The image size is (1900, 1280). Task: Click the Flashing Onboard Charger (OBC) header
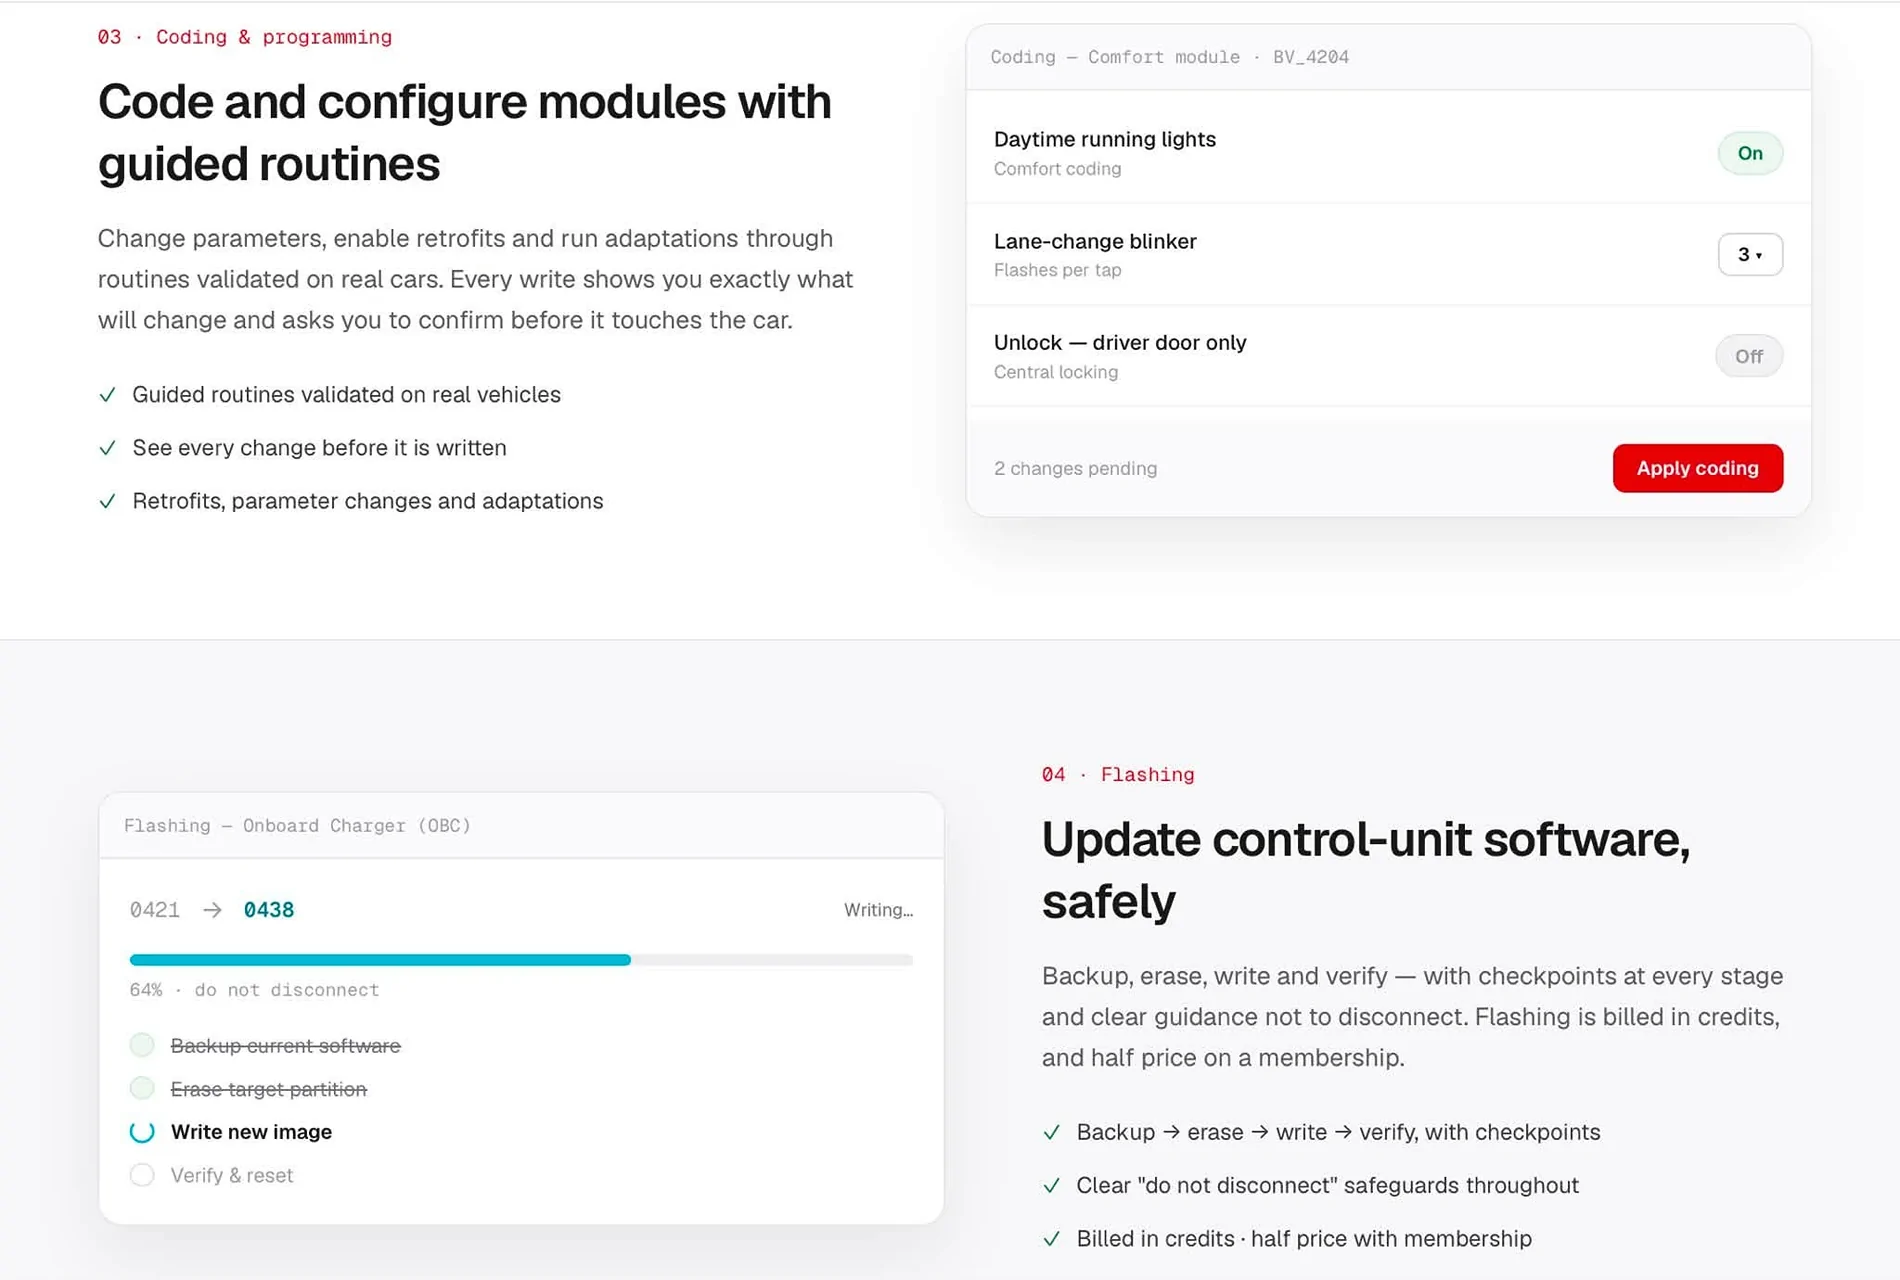coord(297,826)
